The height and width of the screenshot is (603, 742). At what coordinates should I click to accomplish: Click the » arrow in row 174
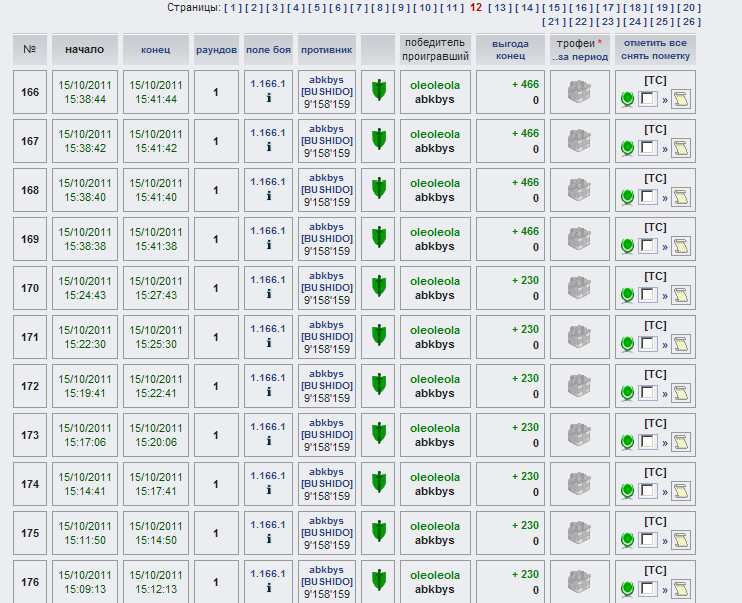[x=664, y=492]
